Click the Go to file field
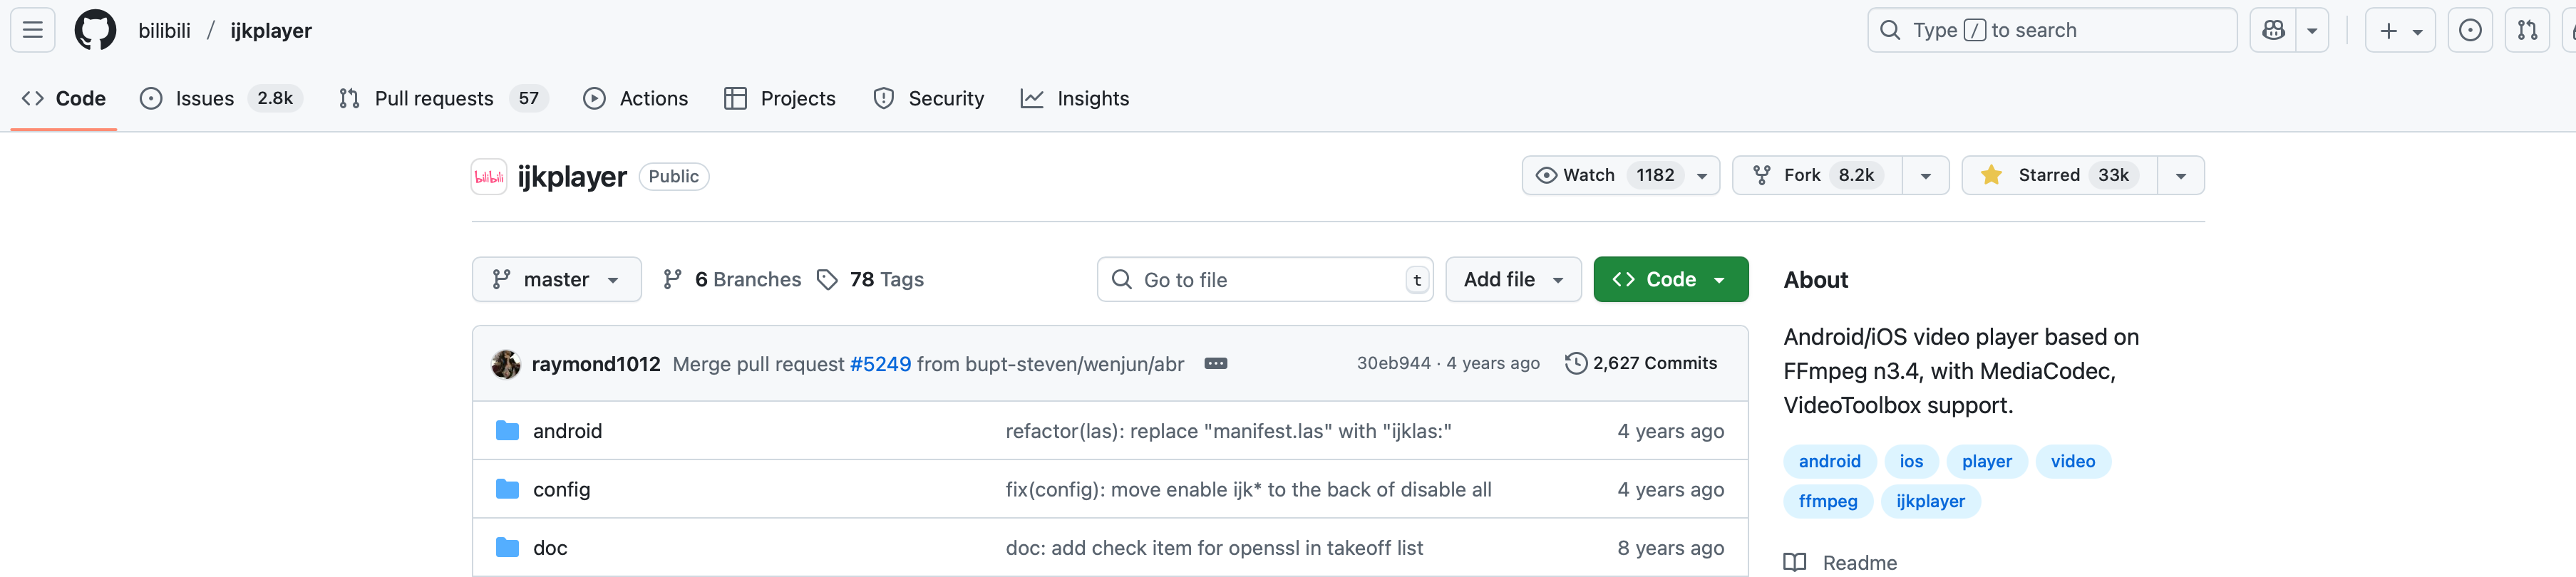 click(x=1265, y=279)
